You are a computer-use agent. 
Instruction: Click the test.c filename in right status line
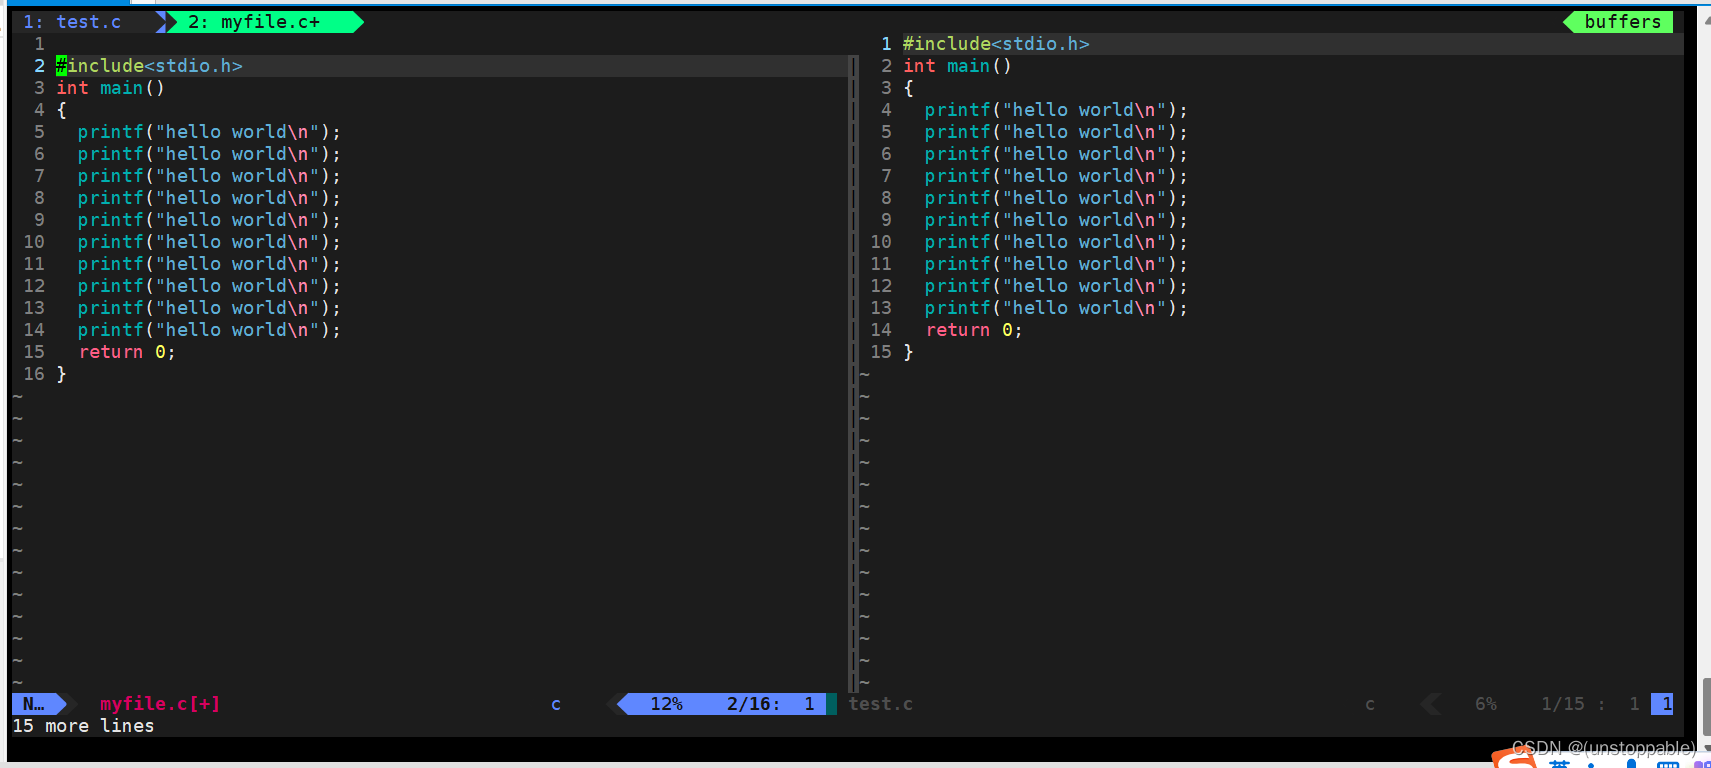click(x=881, y=704)
